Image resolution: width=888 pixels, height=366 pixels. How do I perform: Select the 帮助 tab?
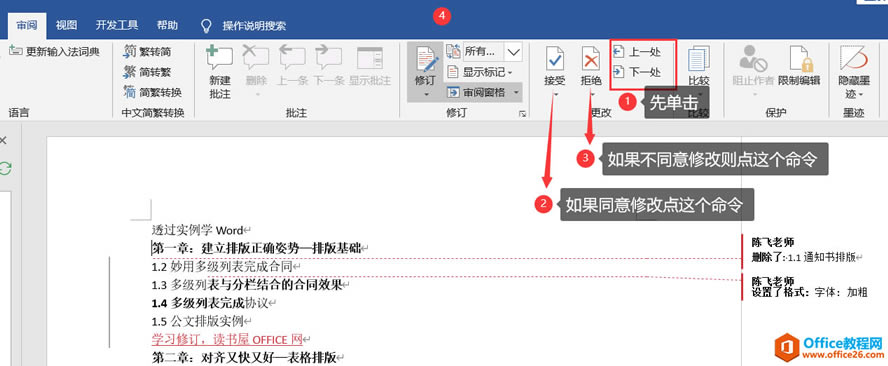167,25
